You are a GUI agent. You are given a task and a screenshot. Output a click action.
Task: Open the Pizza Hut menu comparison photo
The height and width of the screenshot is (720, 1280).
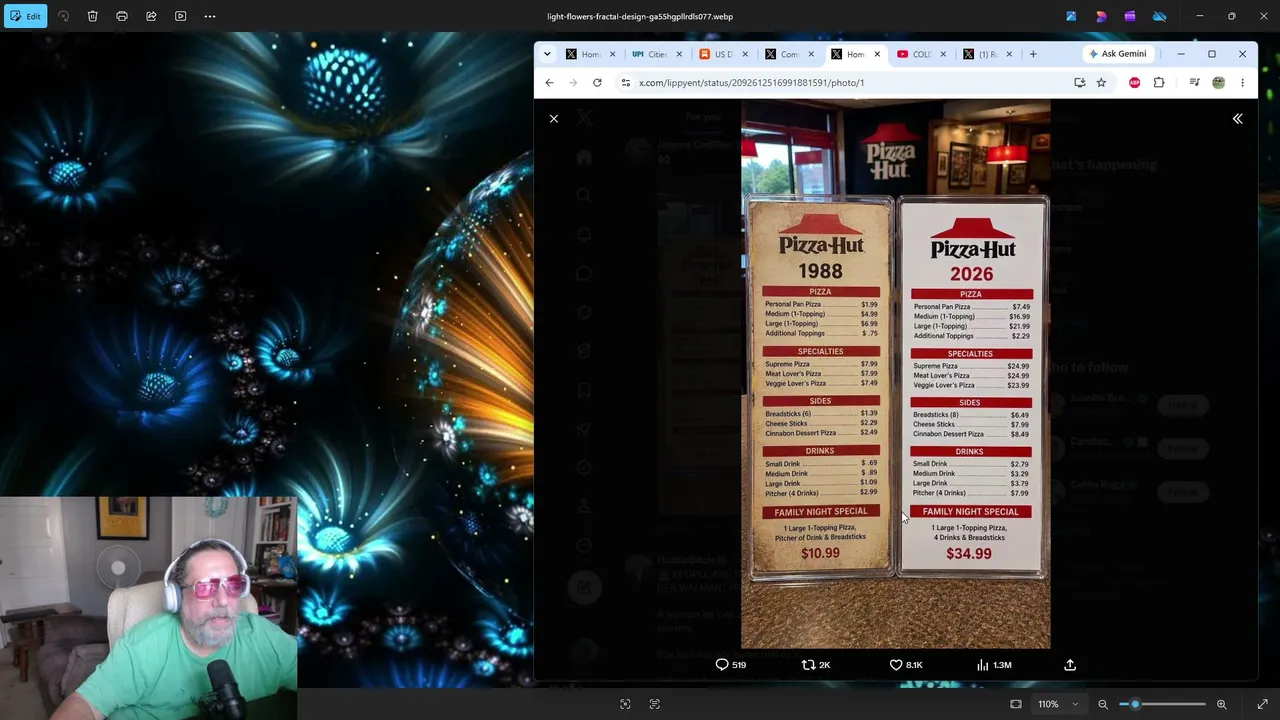point(896,374)
